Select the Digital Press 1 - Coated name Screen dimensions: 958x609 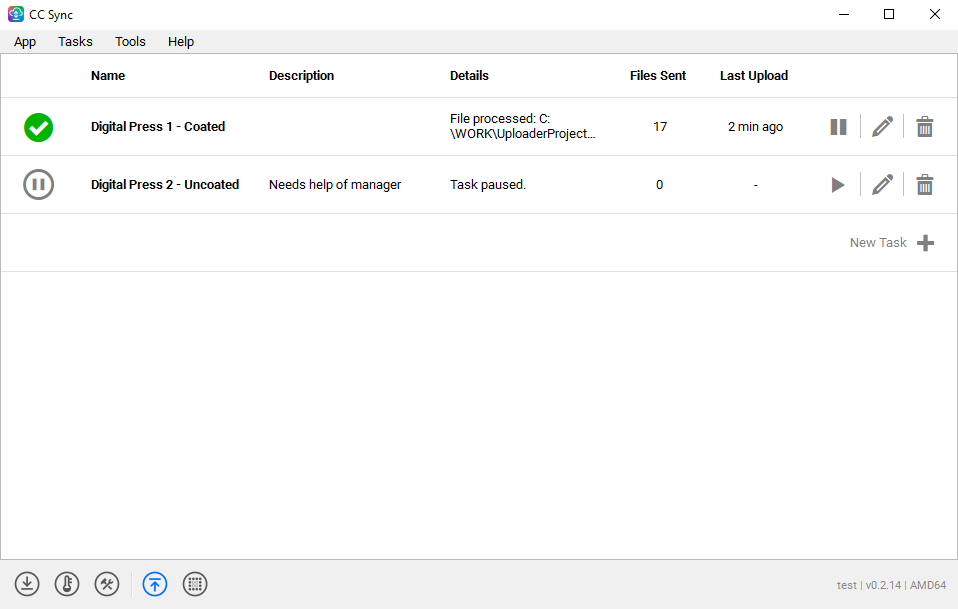pos(158,126)
